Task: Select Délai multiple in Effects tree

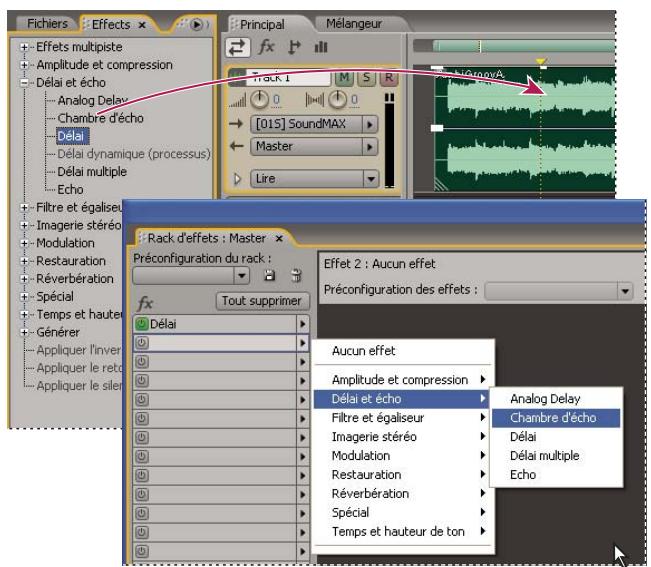Action: coord(92,172)
